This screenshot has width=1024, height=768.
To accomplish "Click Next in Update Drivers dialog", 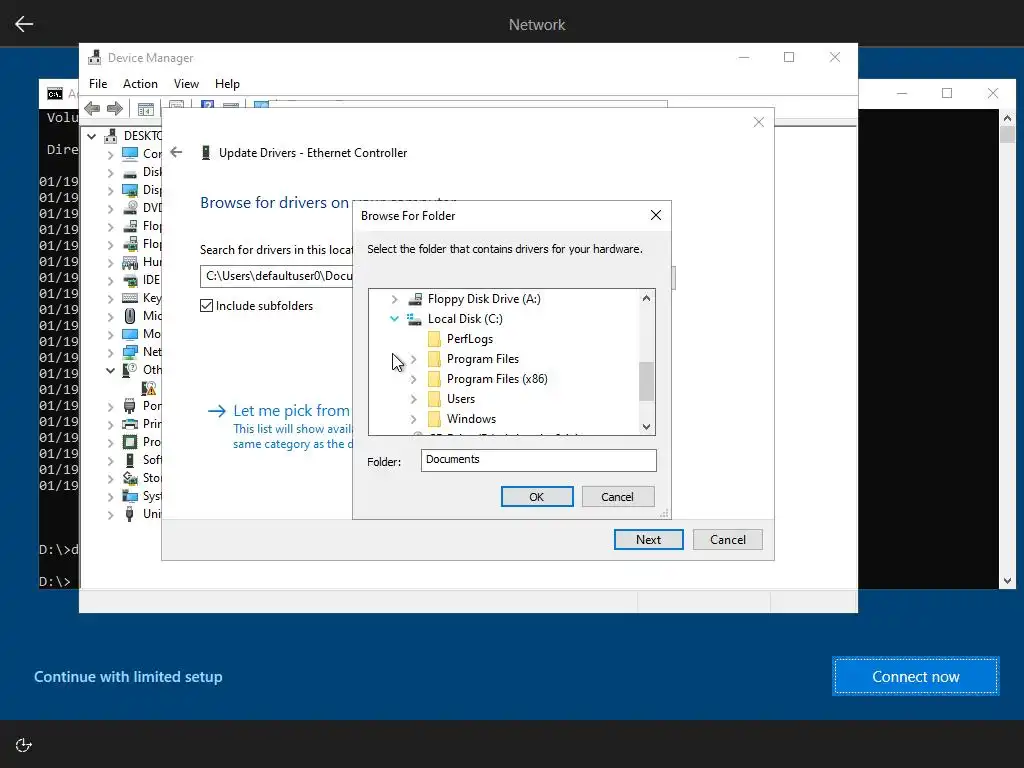I will 648,539.
